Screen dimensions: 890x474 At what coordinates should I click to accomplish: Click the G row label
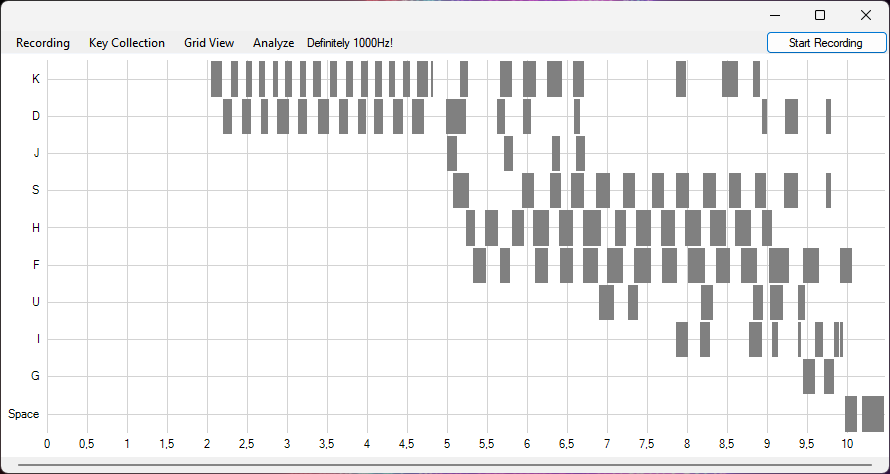tap(35, 376)
